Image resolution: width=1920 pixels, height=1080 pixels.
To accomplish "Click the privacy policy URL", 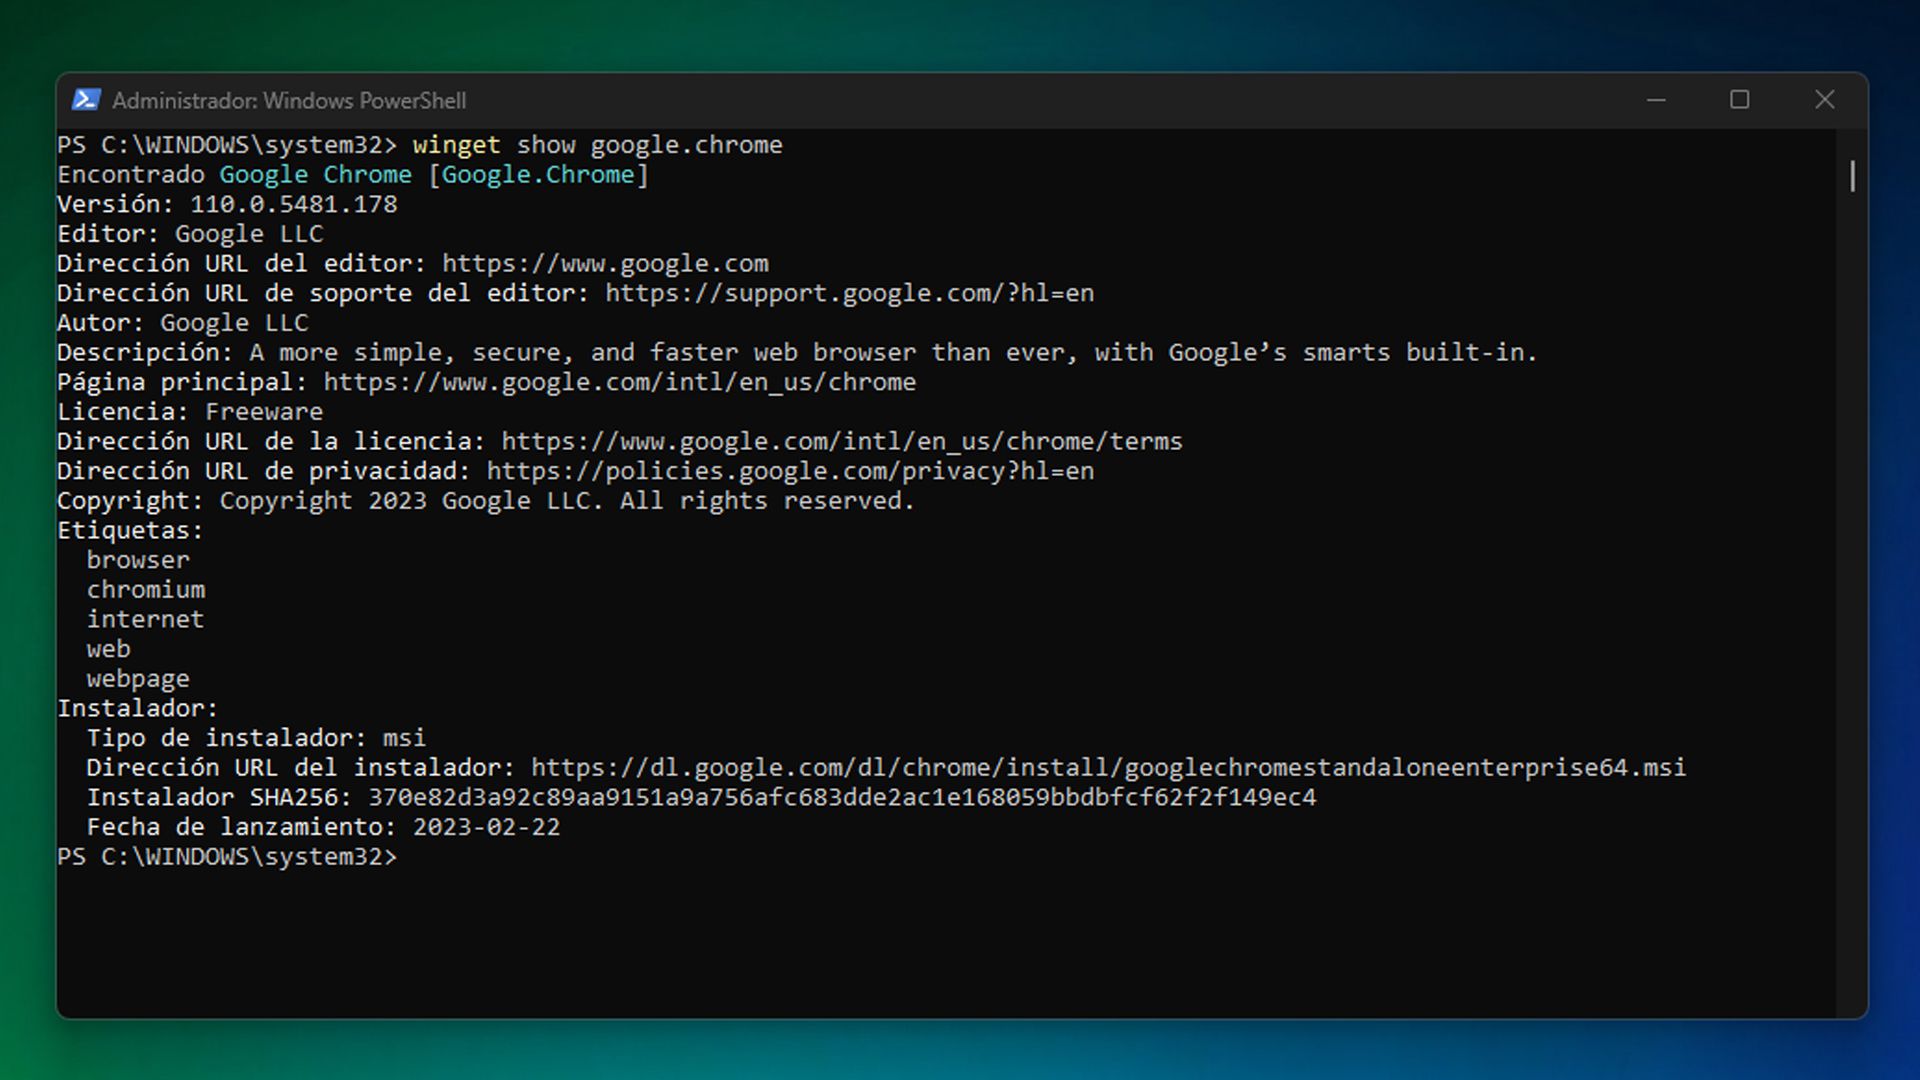I will pos(790,472).
